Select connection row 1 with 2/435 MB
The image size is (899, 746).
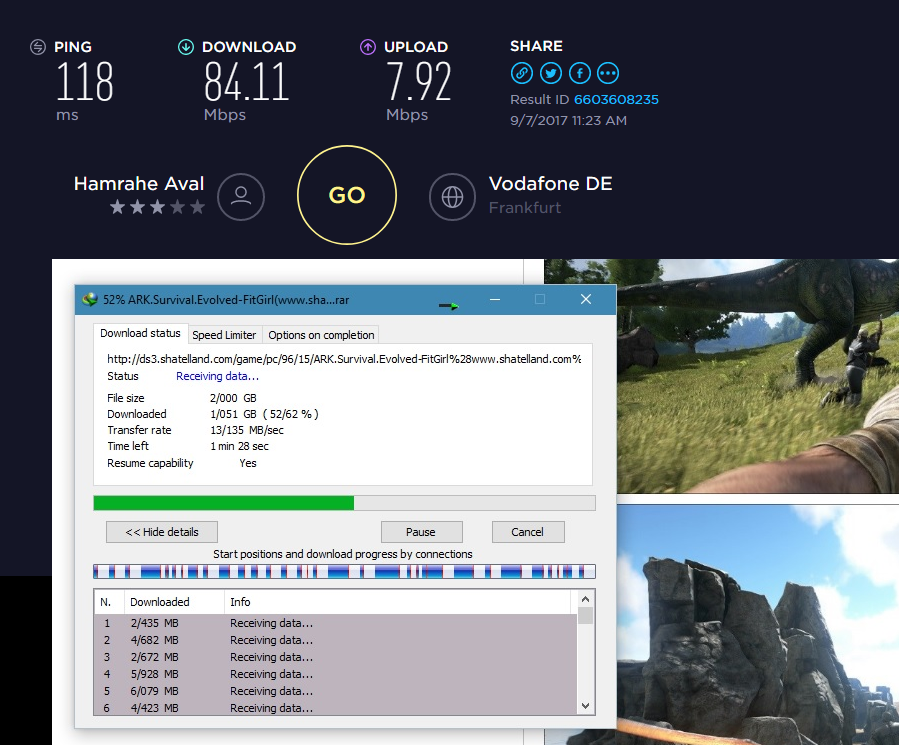335,623
